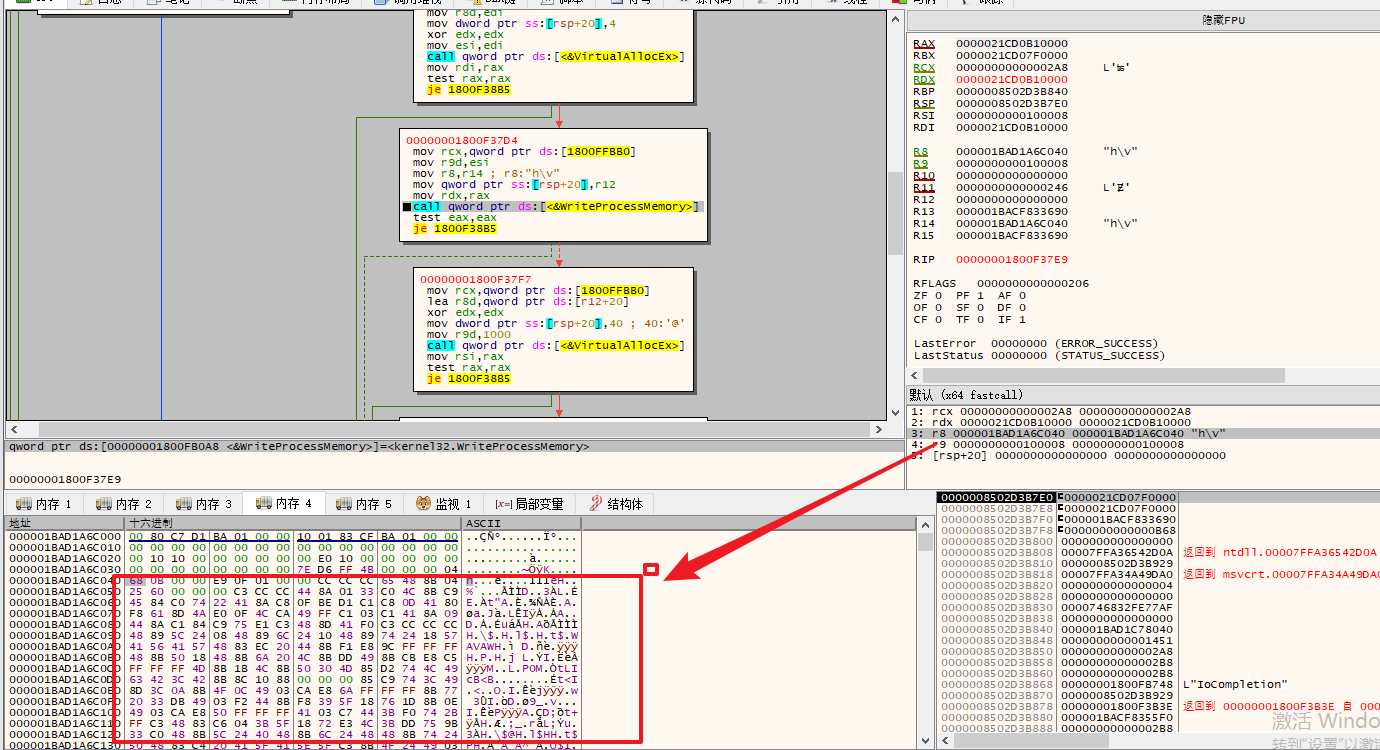The image size is (1380, 750).
Task: Toggle the OF flag
Action: [x=925, y=308]
